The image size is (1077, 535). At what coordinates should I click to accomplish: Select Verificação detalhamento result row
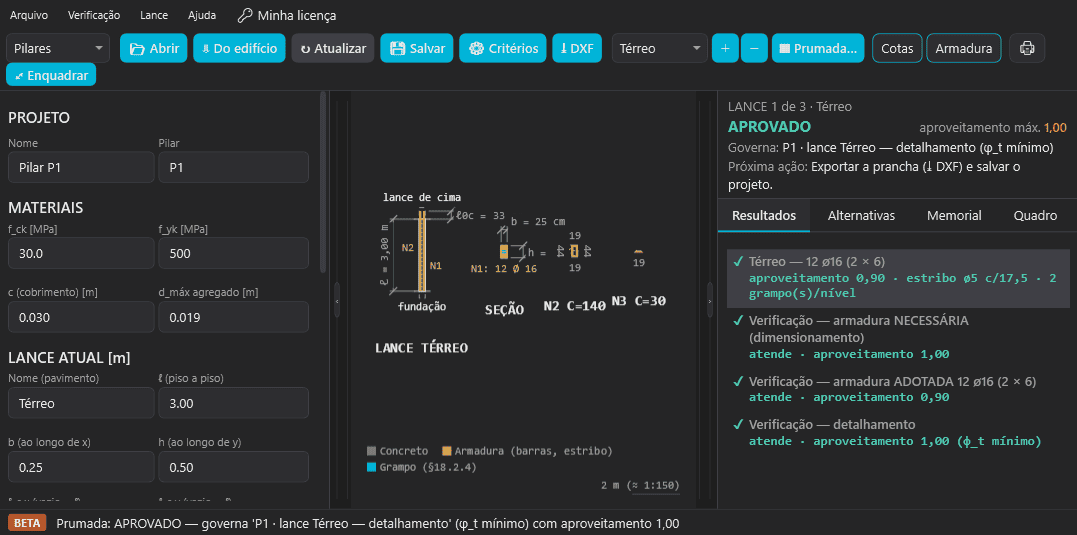click(x=898, y=432)
